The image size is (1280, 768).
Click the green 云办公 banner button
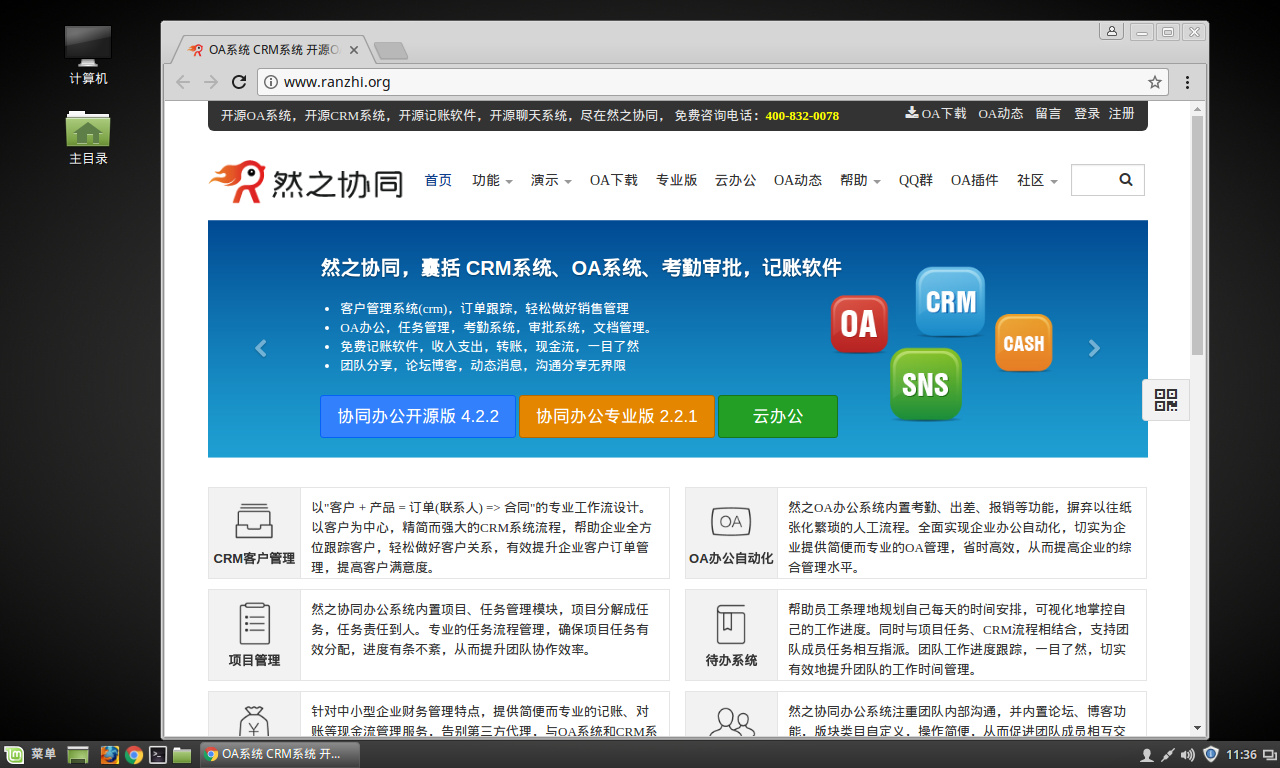coord(778,416)
